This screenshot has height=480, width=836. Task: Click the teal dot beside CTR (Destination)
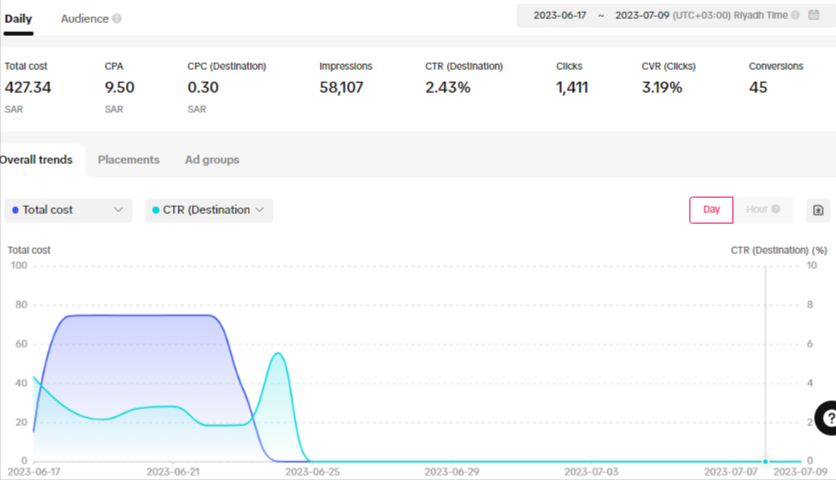pos(155,210)
